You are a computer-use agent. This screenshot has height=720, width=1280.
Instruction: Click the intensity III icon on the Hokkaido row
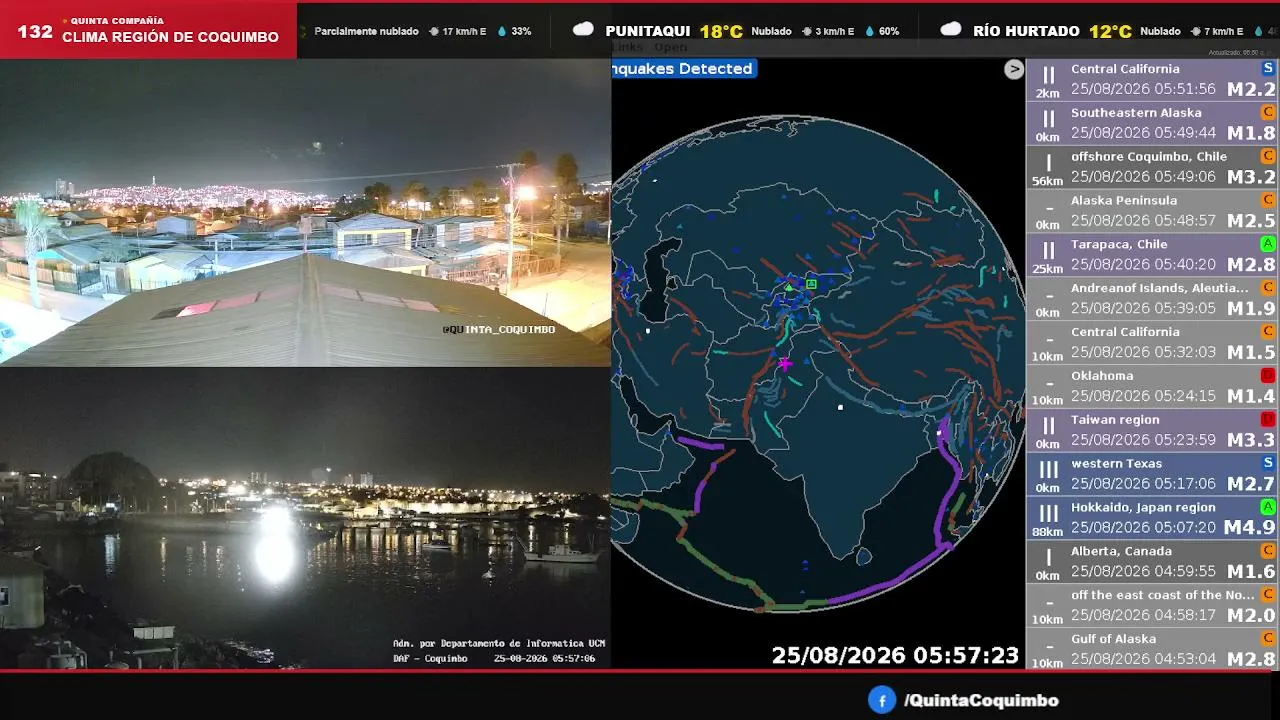tap(1048, 513)
